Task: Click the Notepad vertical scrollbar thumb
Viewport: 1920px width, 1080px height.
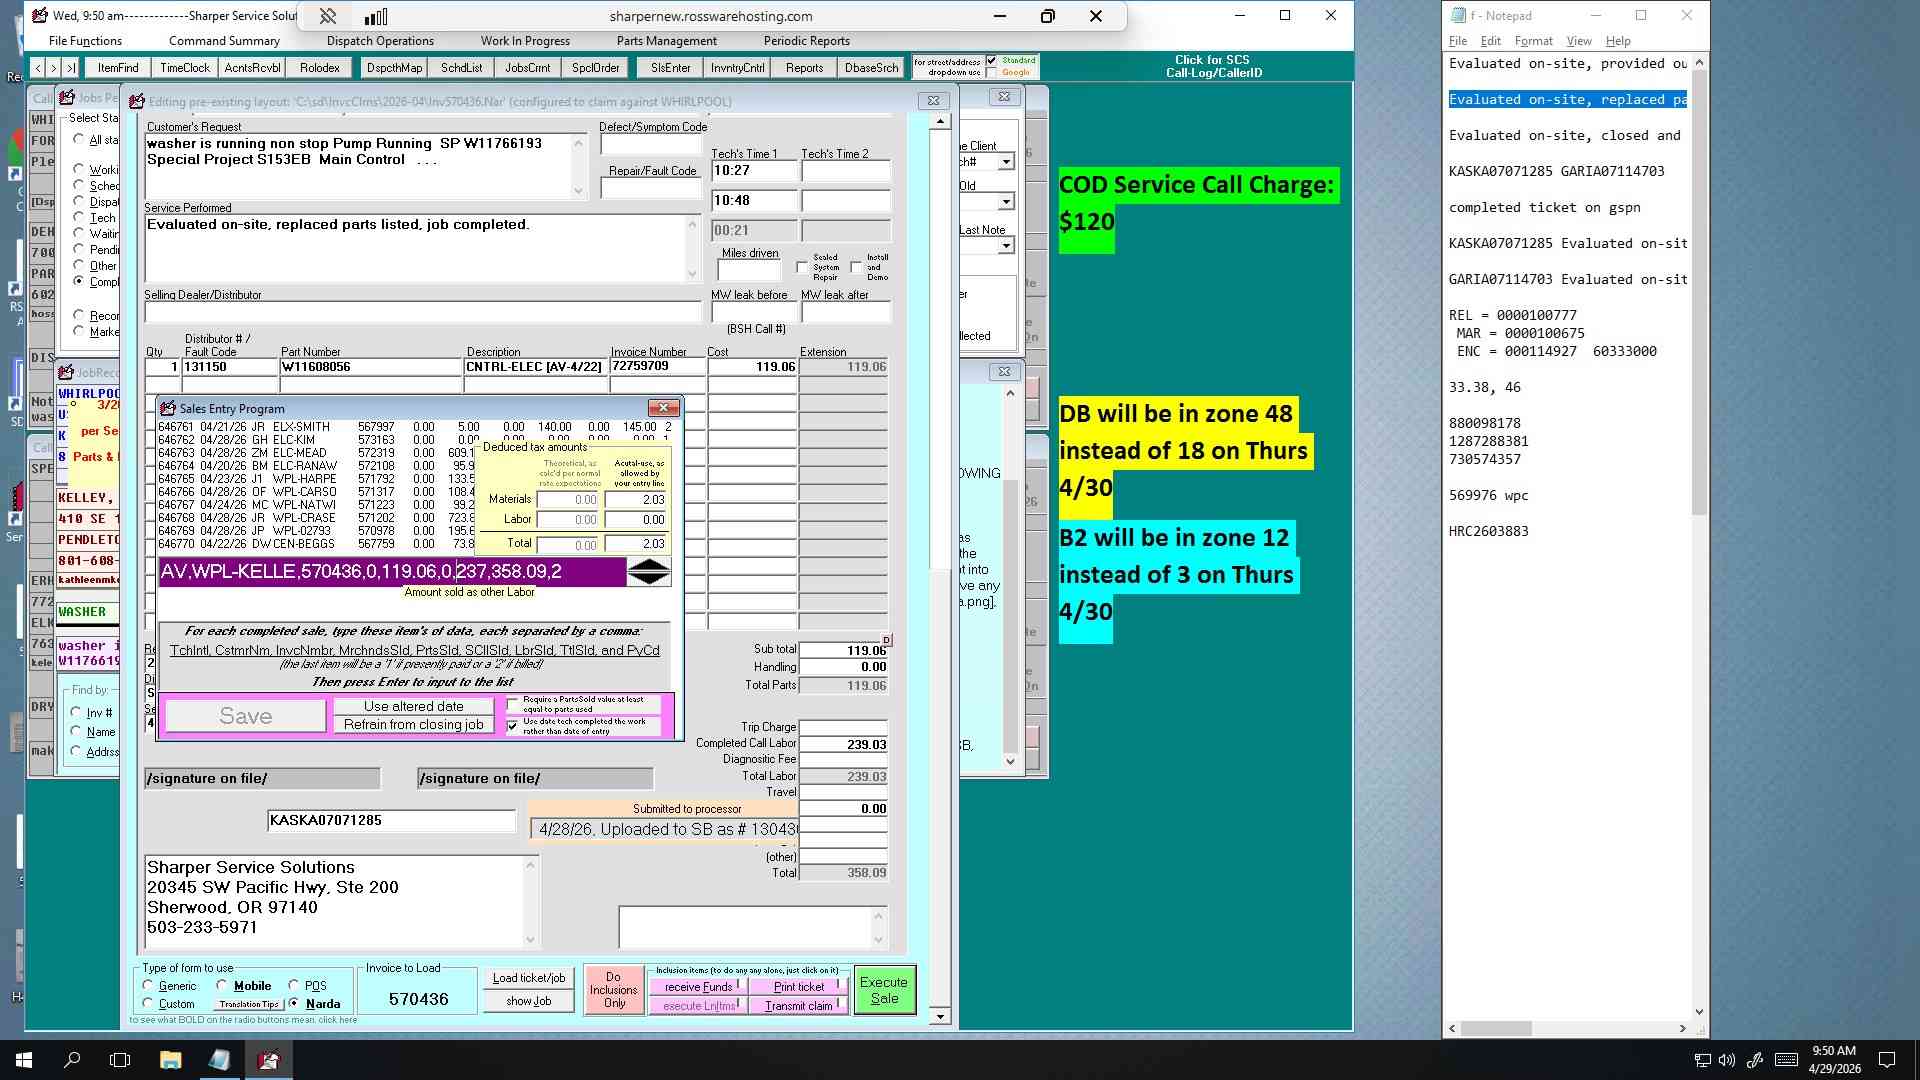Action: pos(1699,292)
